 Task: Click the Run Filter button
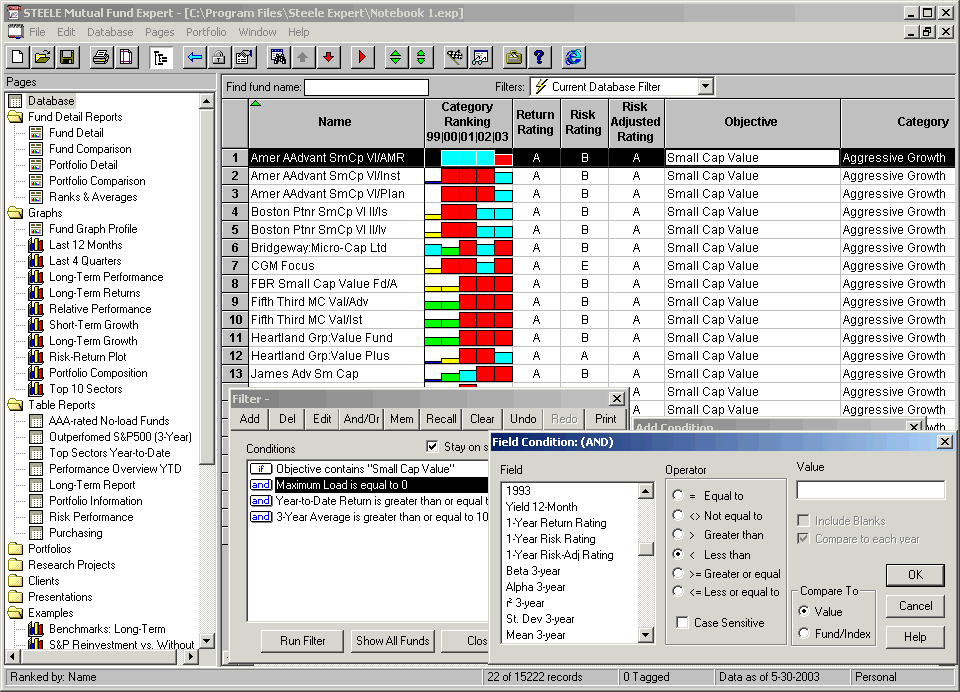(x=302, y=641)
